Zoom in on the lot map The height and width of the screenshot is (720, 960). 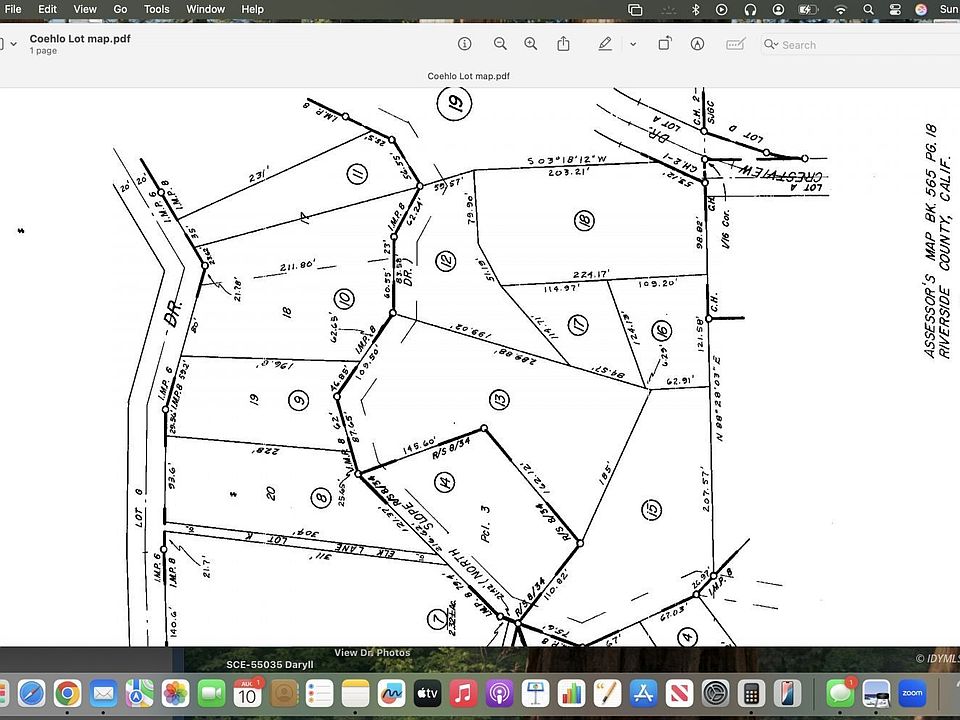[531, 44]
